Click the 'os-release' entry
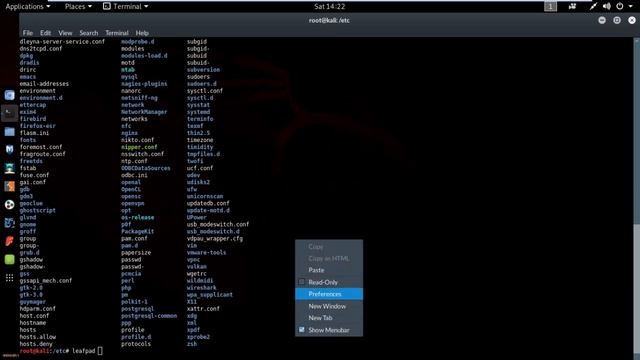The width and height of the screenshot is (640, 360). [x=138, y=218]
